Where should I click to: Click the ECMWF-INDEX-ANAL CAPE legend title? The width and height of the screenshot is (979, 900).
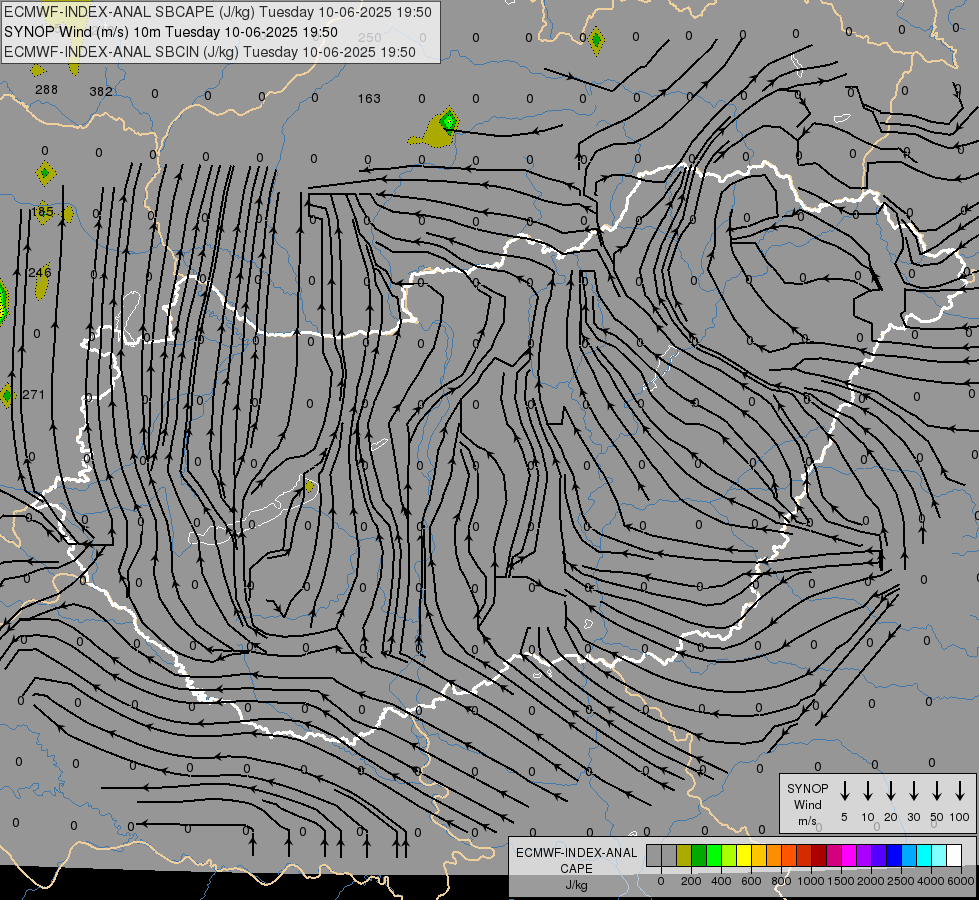pyautogui.click(x=577, y=861)
